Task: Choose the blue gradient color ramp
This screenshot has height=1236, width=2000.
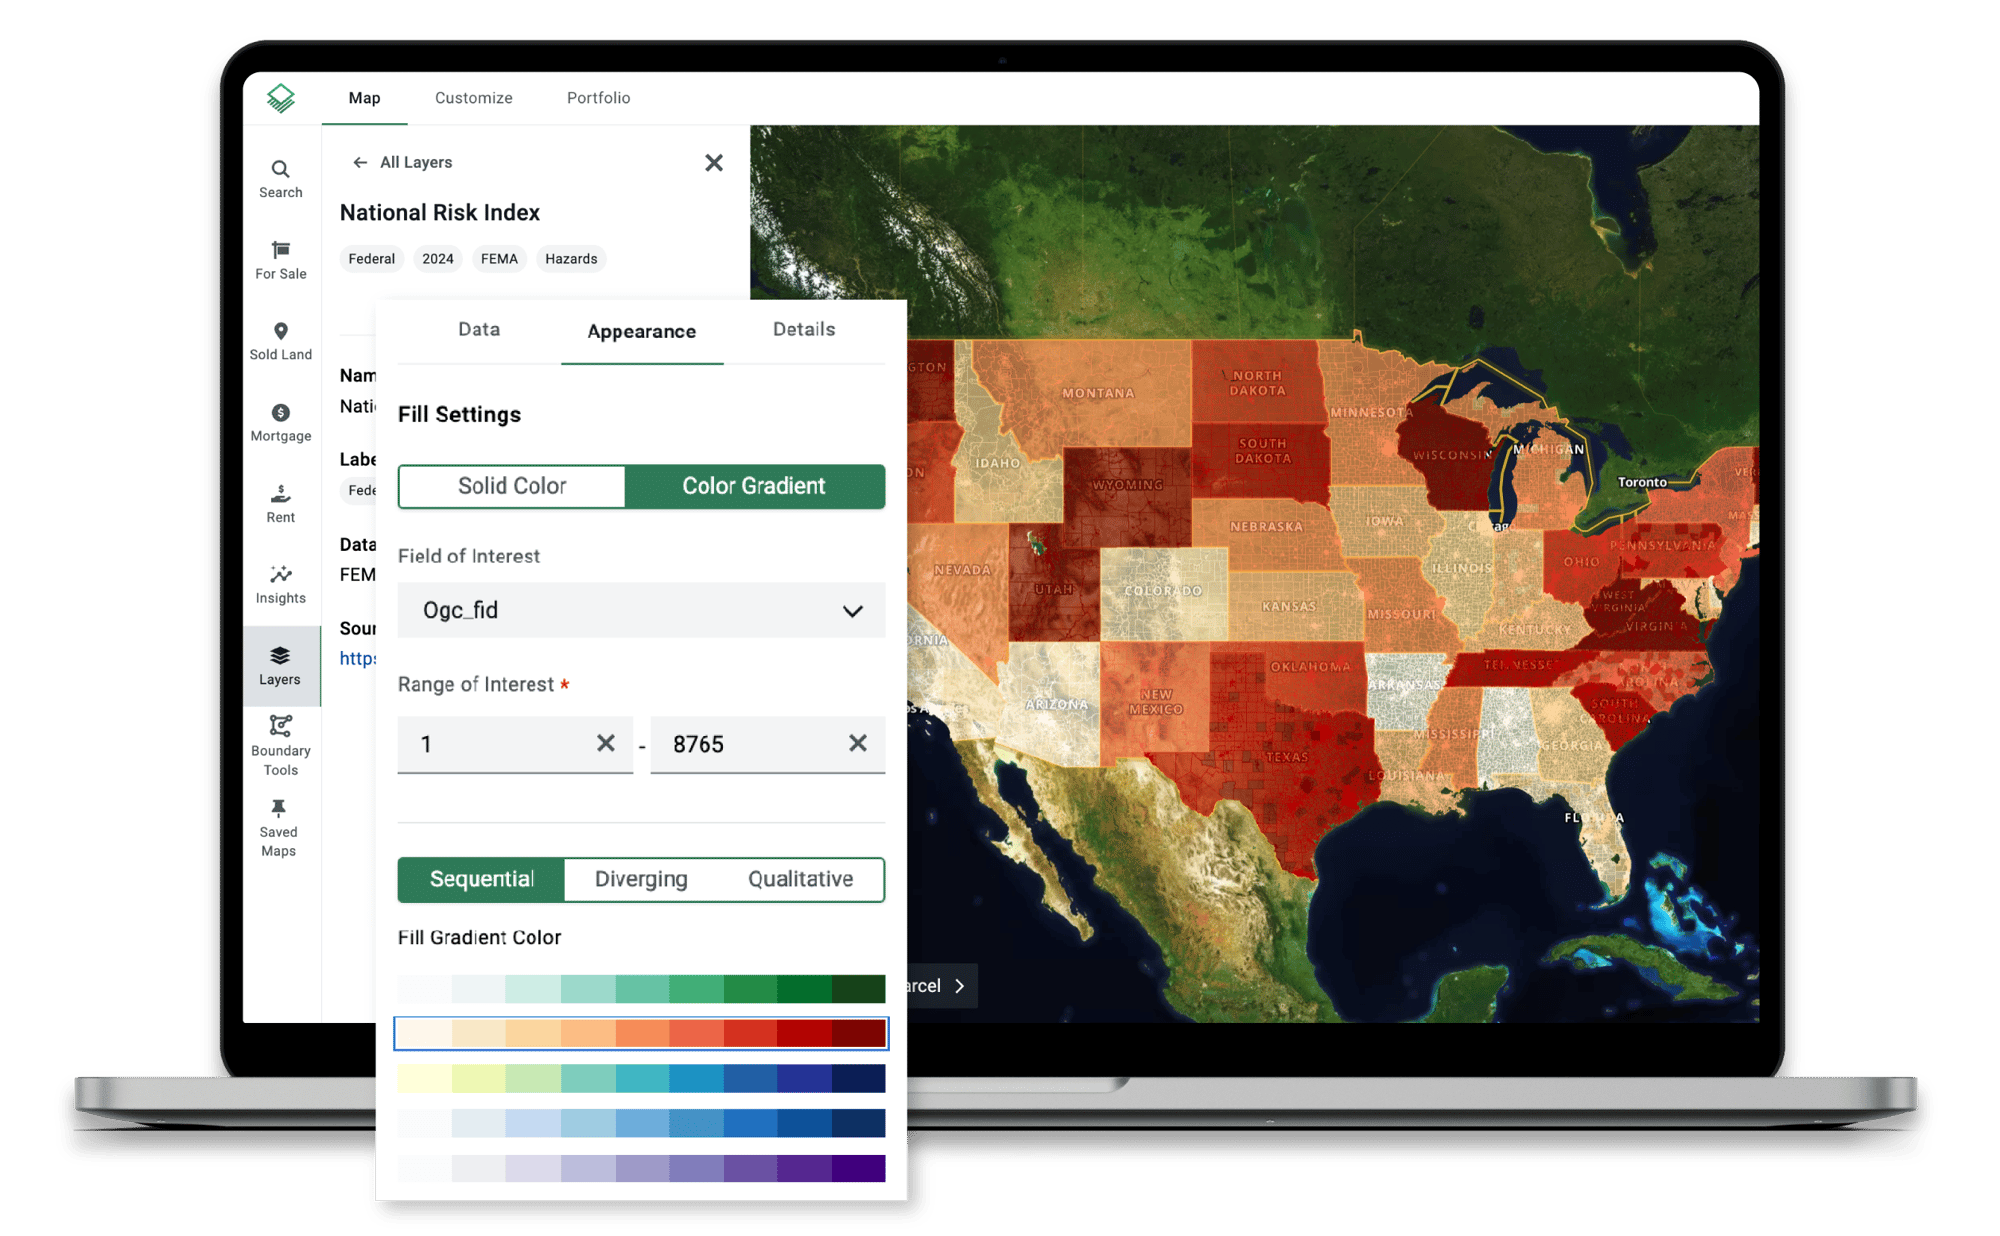Action: pyautogui.click(x=641, y=1123)
